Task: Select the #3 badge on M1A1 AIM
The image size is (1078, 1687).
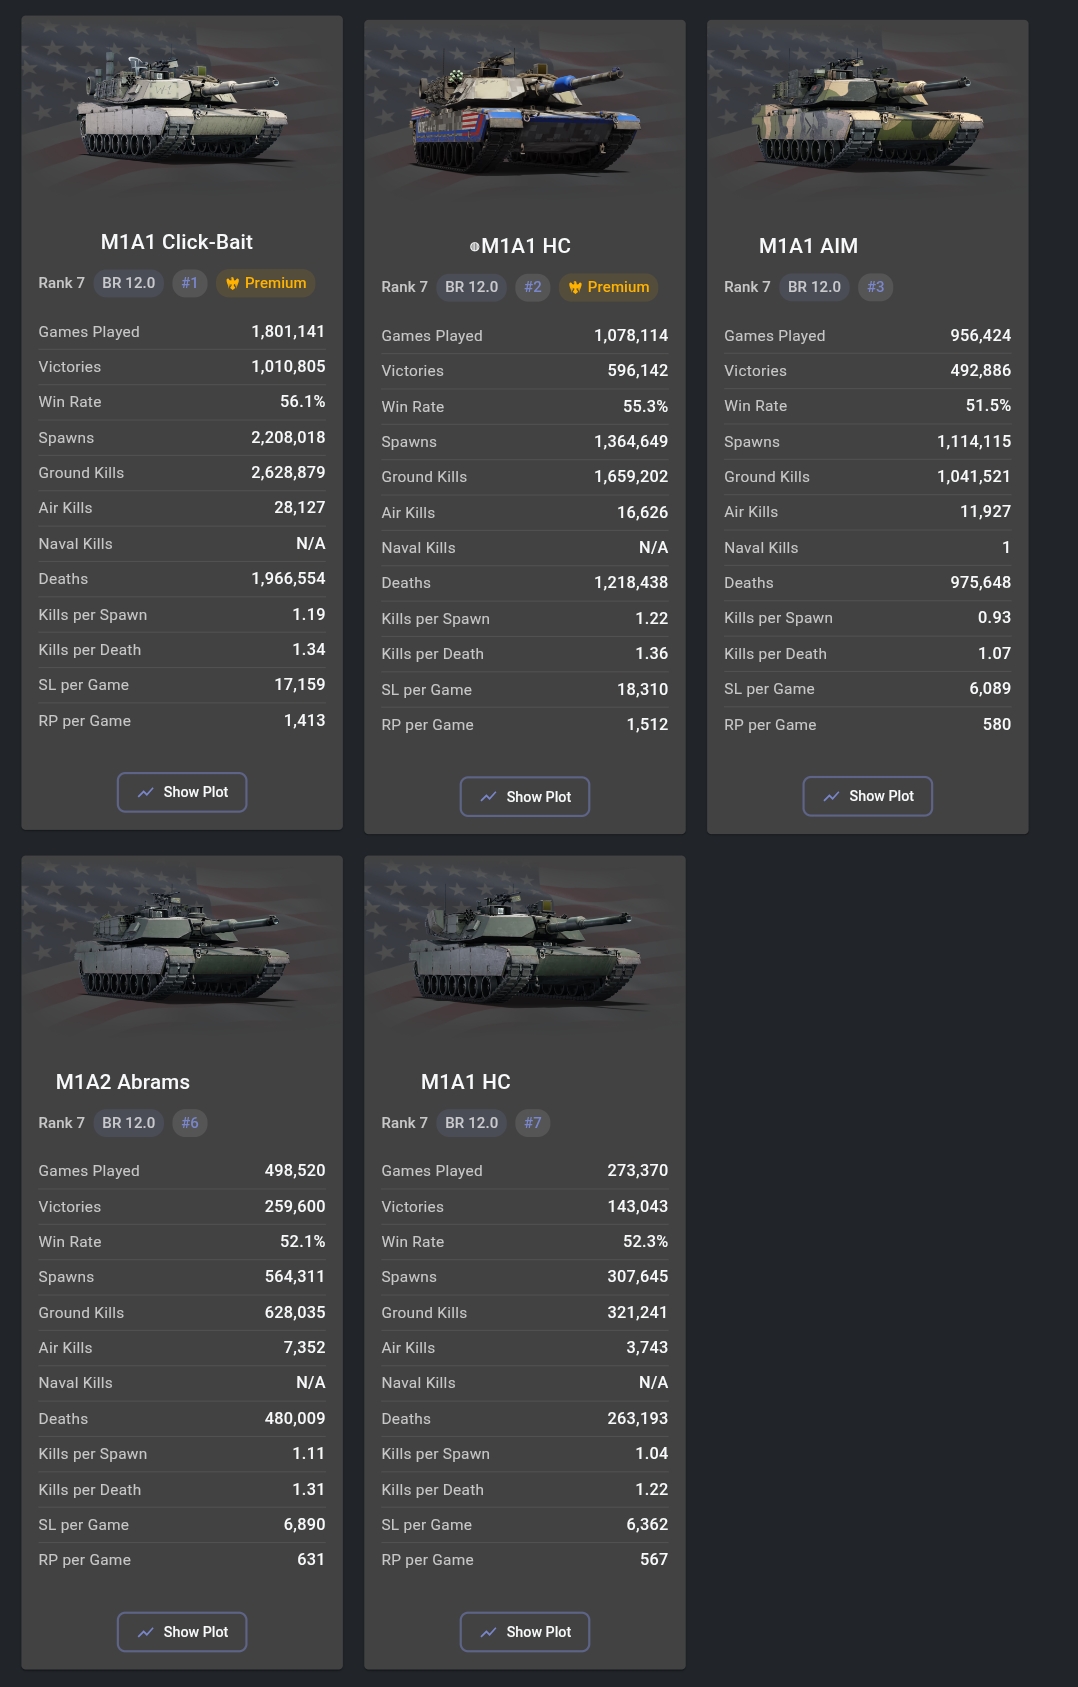Action: [876, 287]
